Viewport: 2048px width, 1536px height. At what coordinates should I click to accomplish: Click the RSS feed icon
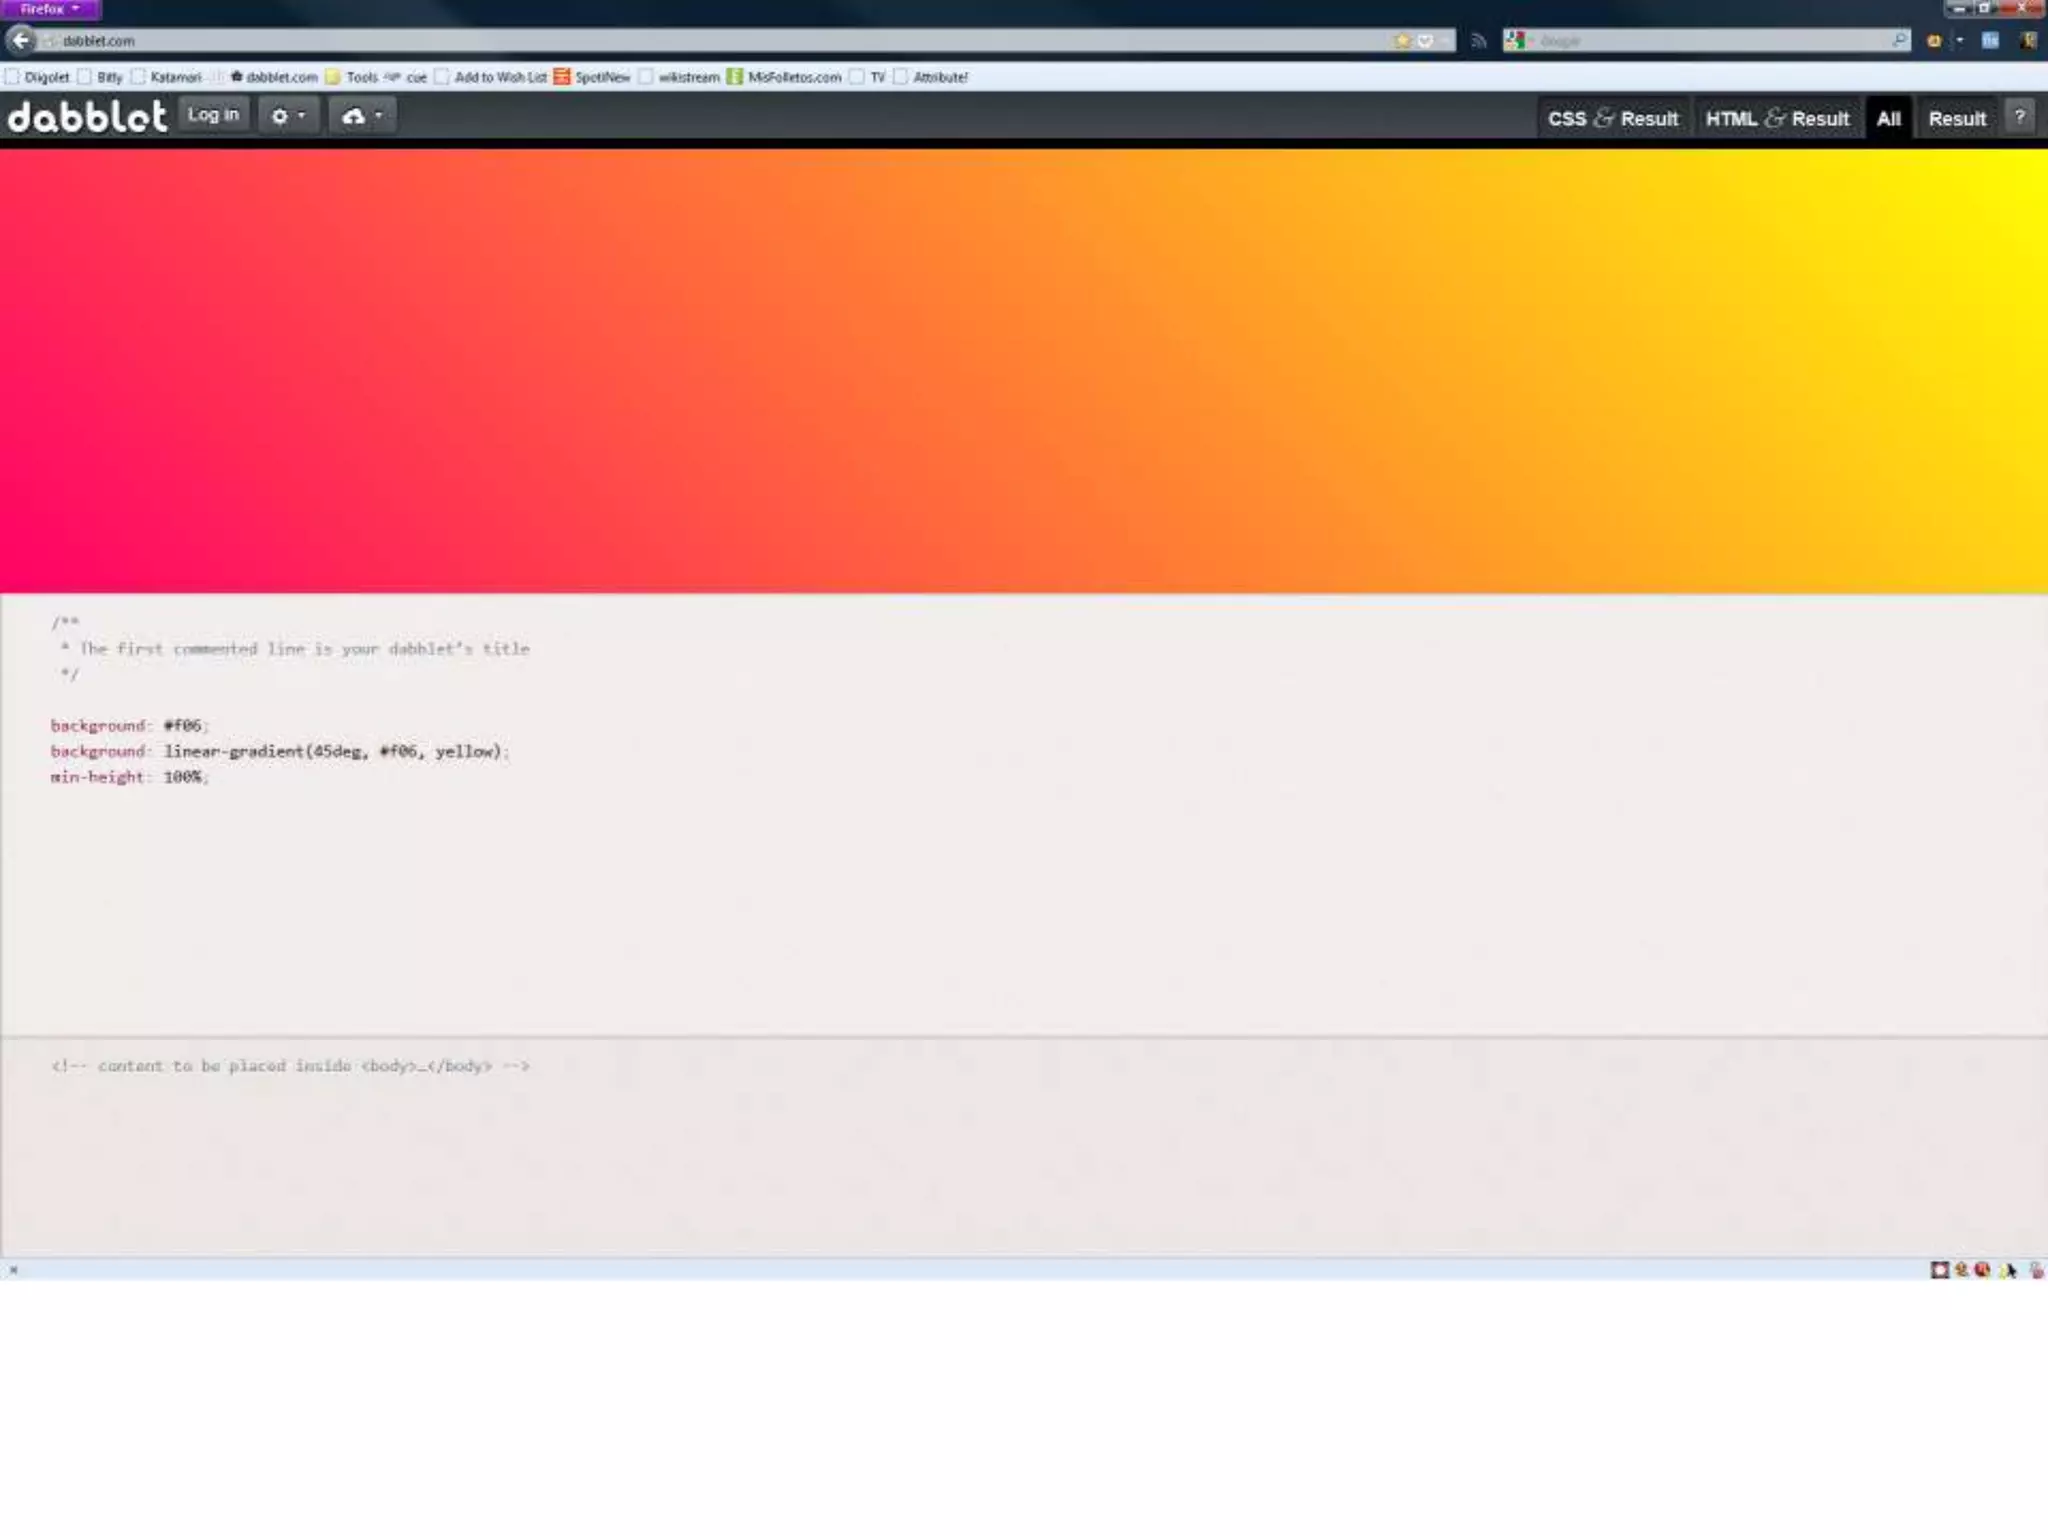coord(1478,41)
